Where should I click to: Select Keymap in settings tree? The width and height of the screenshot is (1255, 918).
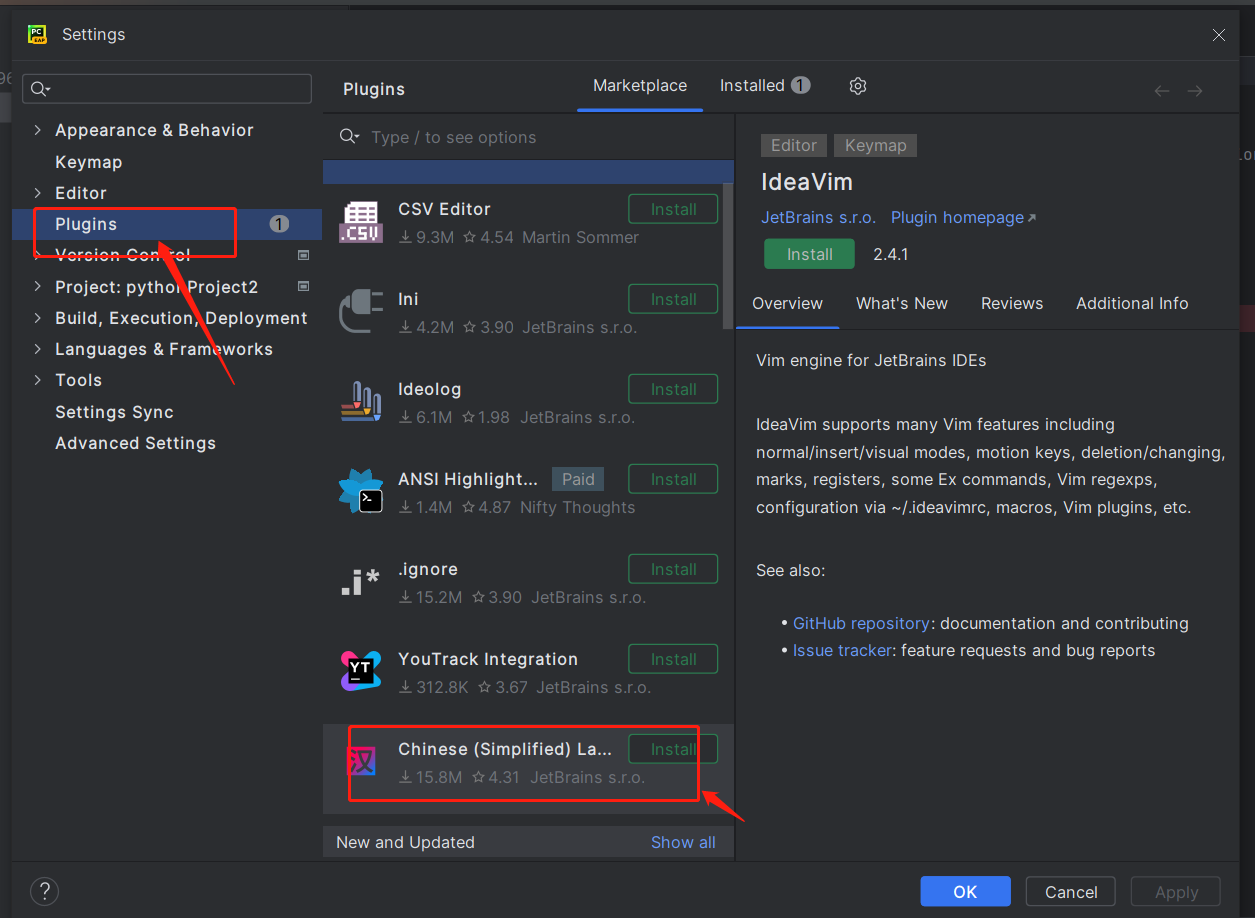pos(88,162)
